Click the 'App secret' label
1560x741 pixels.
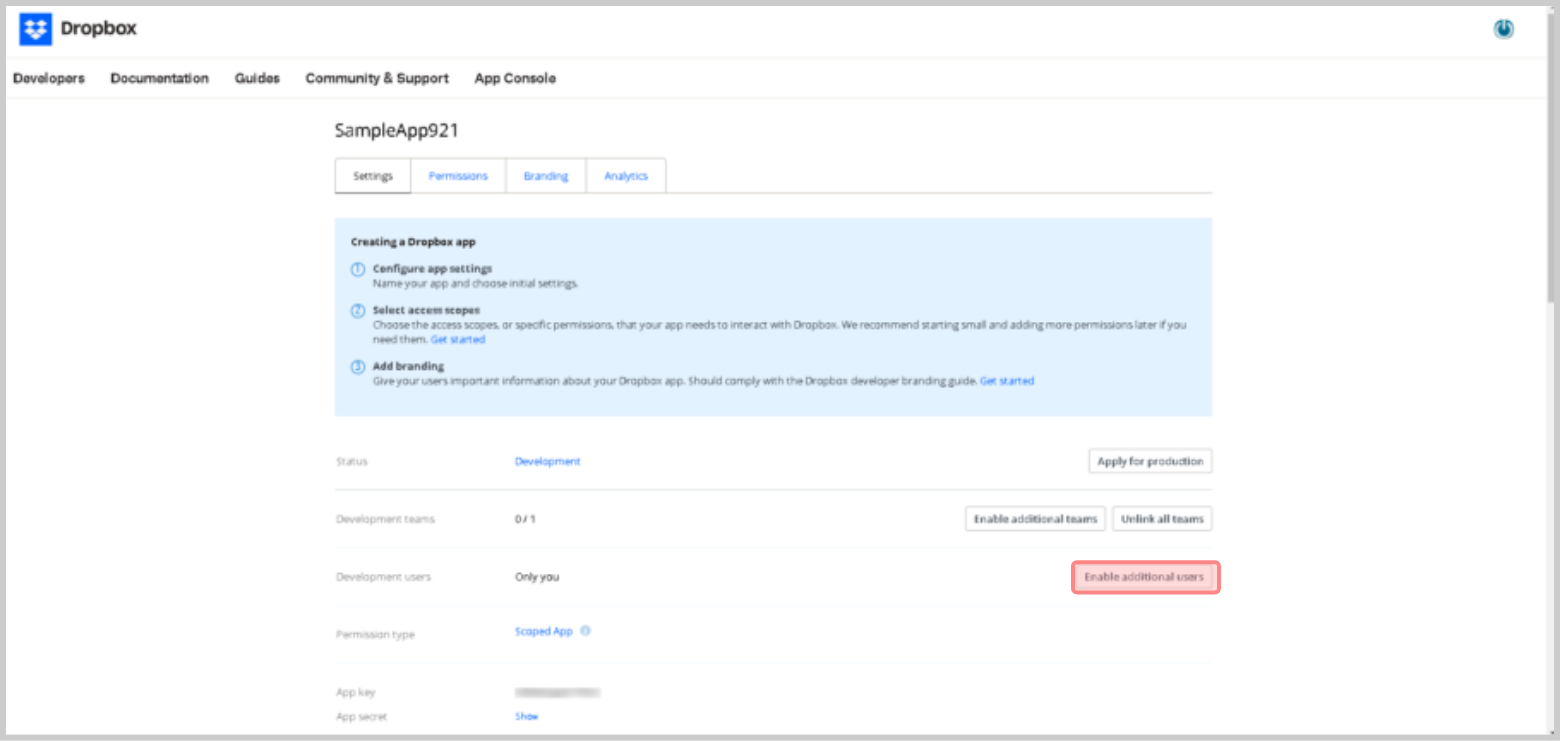pyautogui.click(x=361, y=717)
